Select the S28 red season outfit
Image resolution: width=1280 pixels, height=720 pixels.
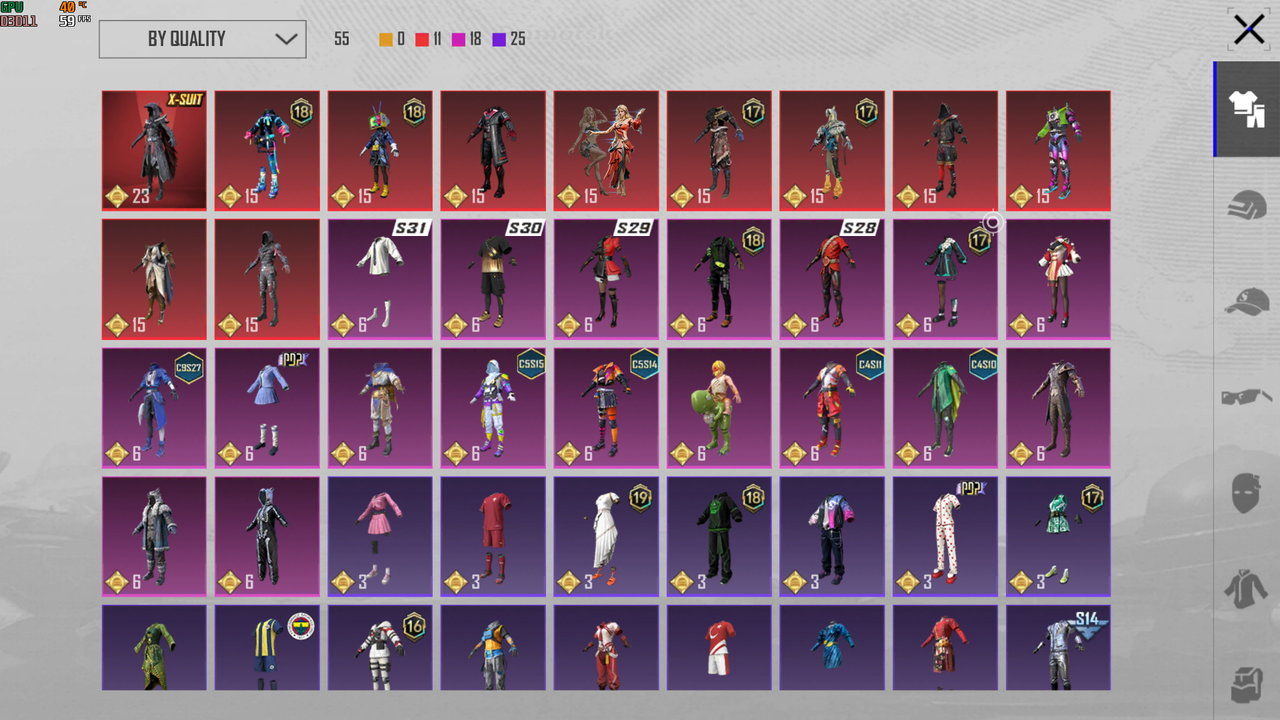(832, 279)
